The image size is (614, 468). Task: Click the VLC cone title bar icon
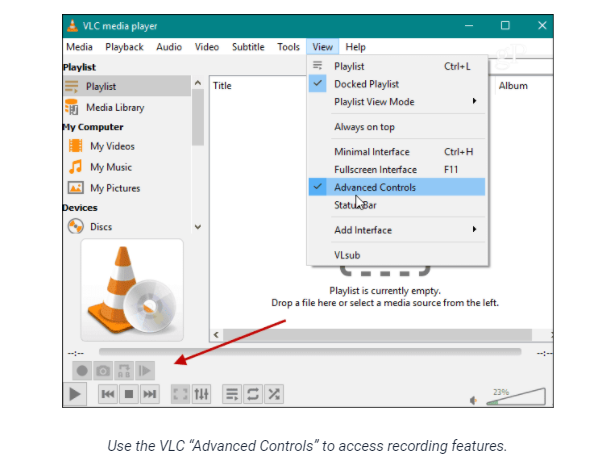coord(72,25)
